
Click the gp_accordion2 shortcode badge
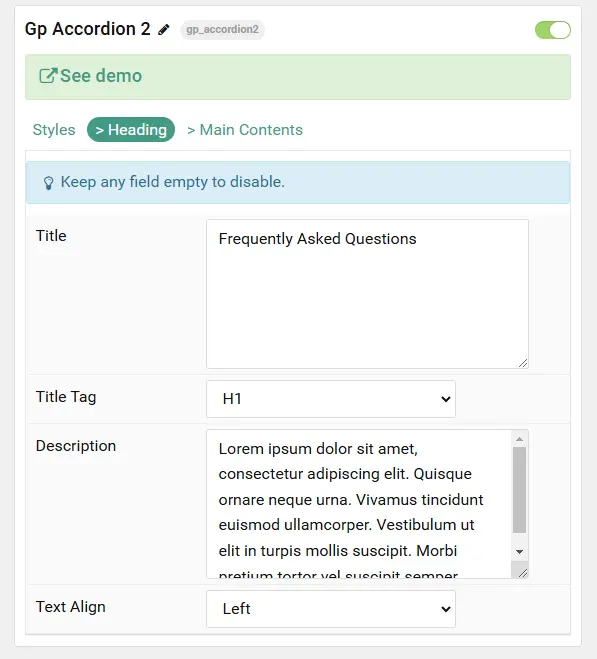(222, 29)
